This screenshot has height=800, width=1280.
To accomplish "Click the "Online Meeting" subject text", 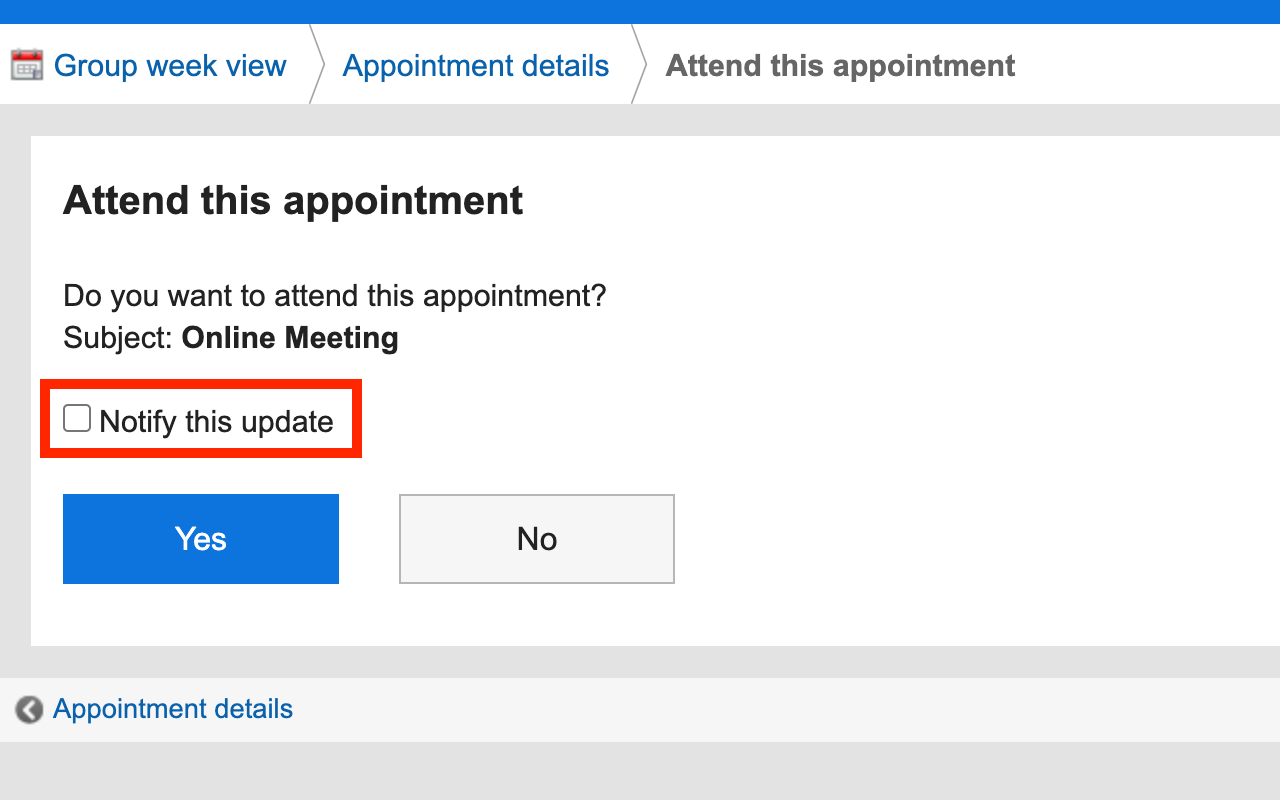I will click(290, 338).
